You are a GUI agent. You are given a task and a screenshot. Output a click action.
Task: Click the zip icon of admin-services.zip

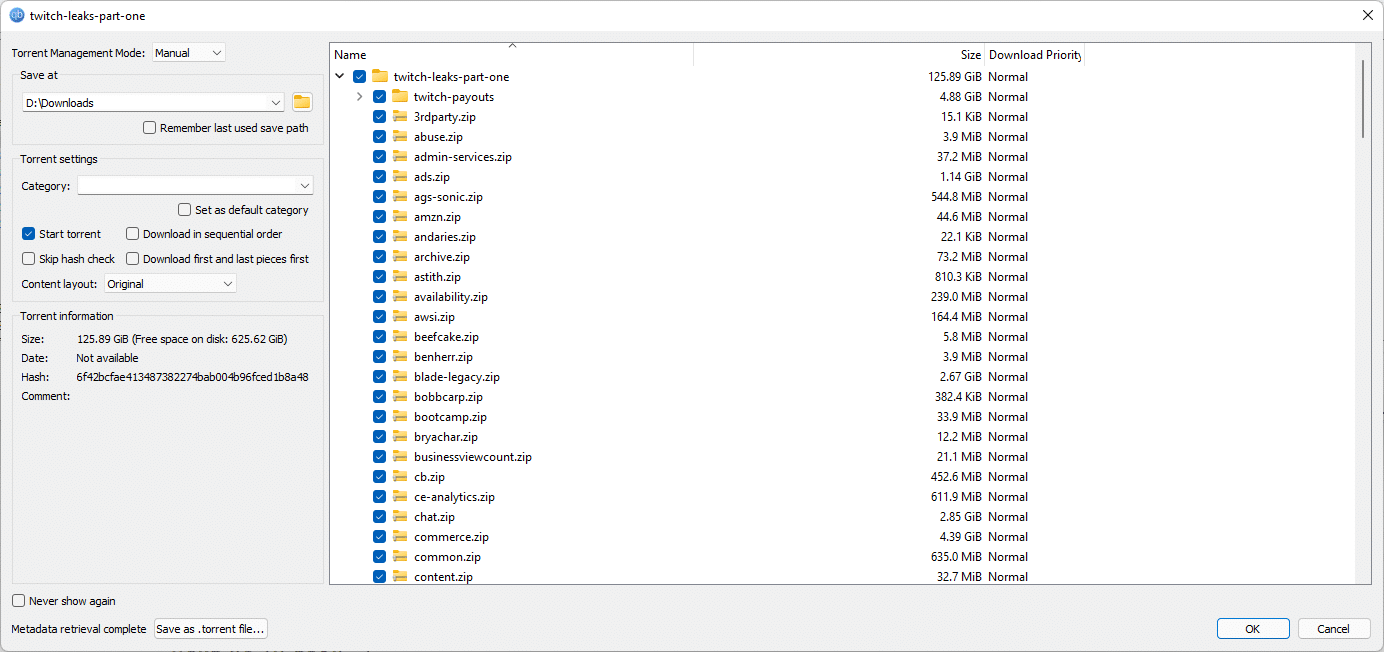pyautogui.click(x=400, y=156)
